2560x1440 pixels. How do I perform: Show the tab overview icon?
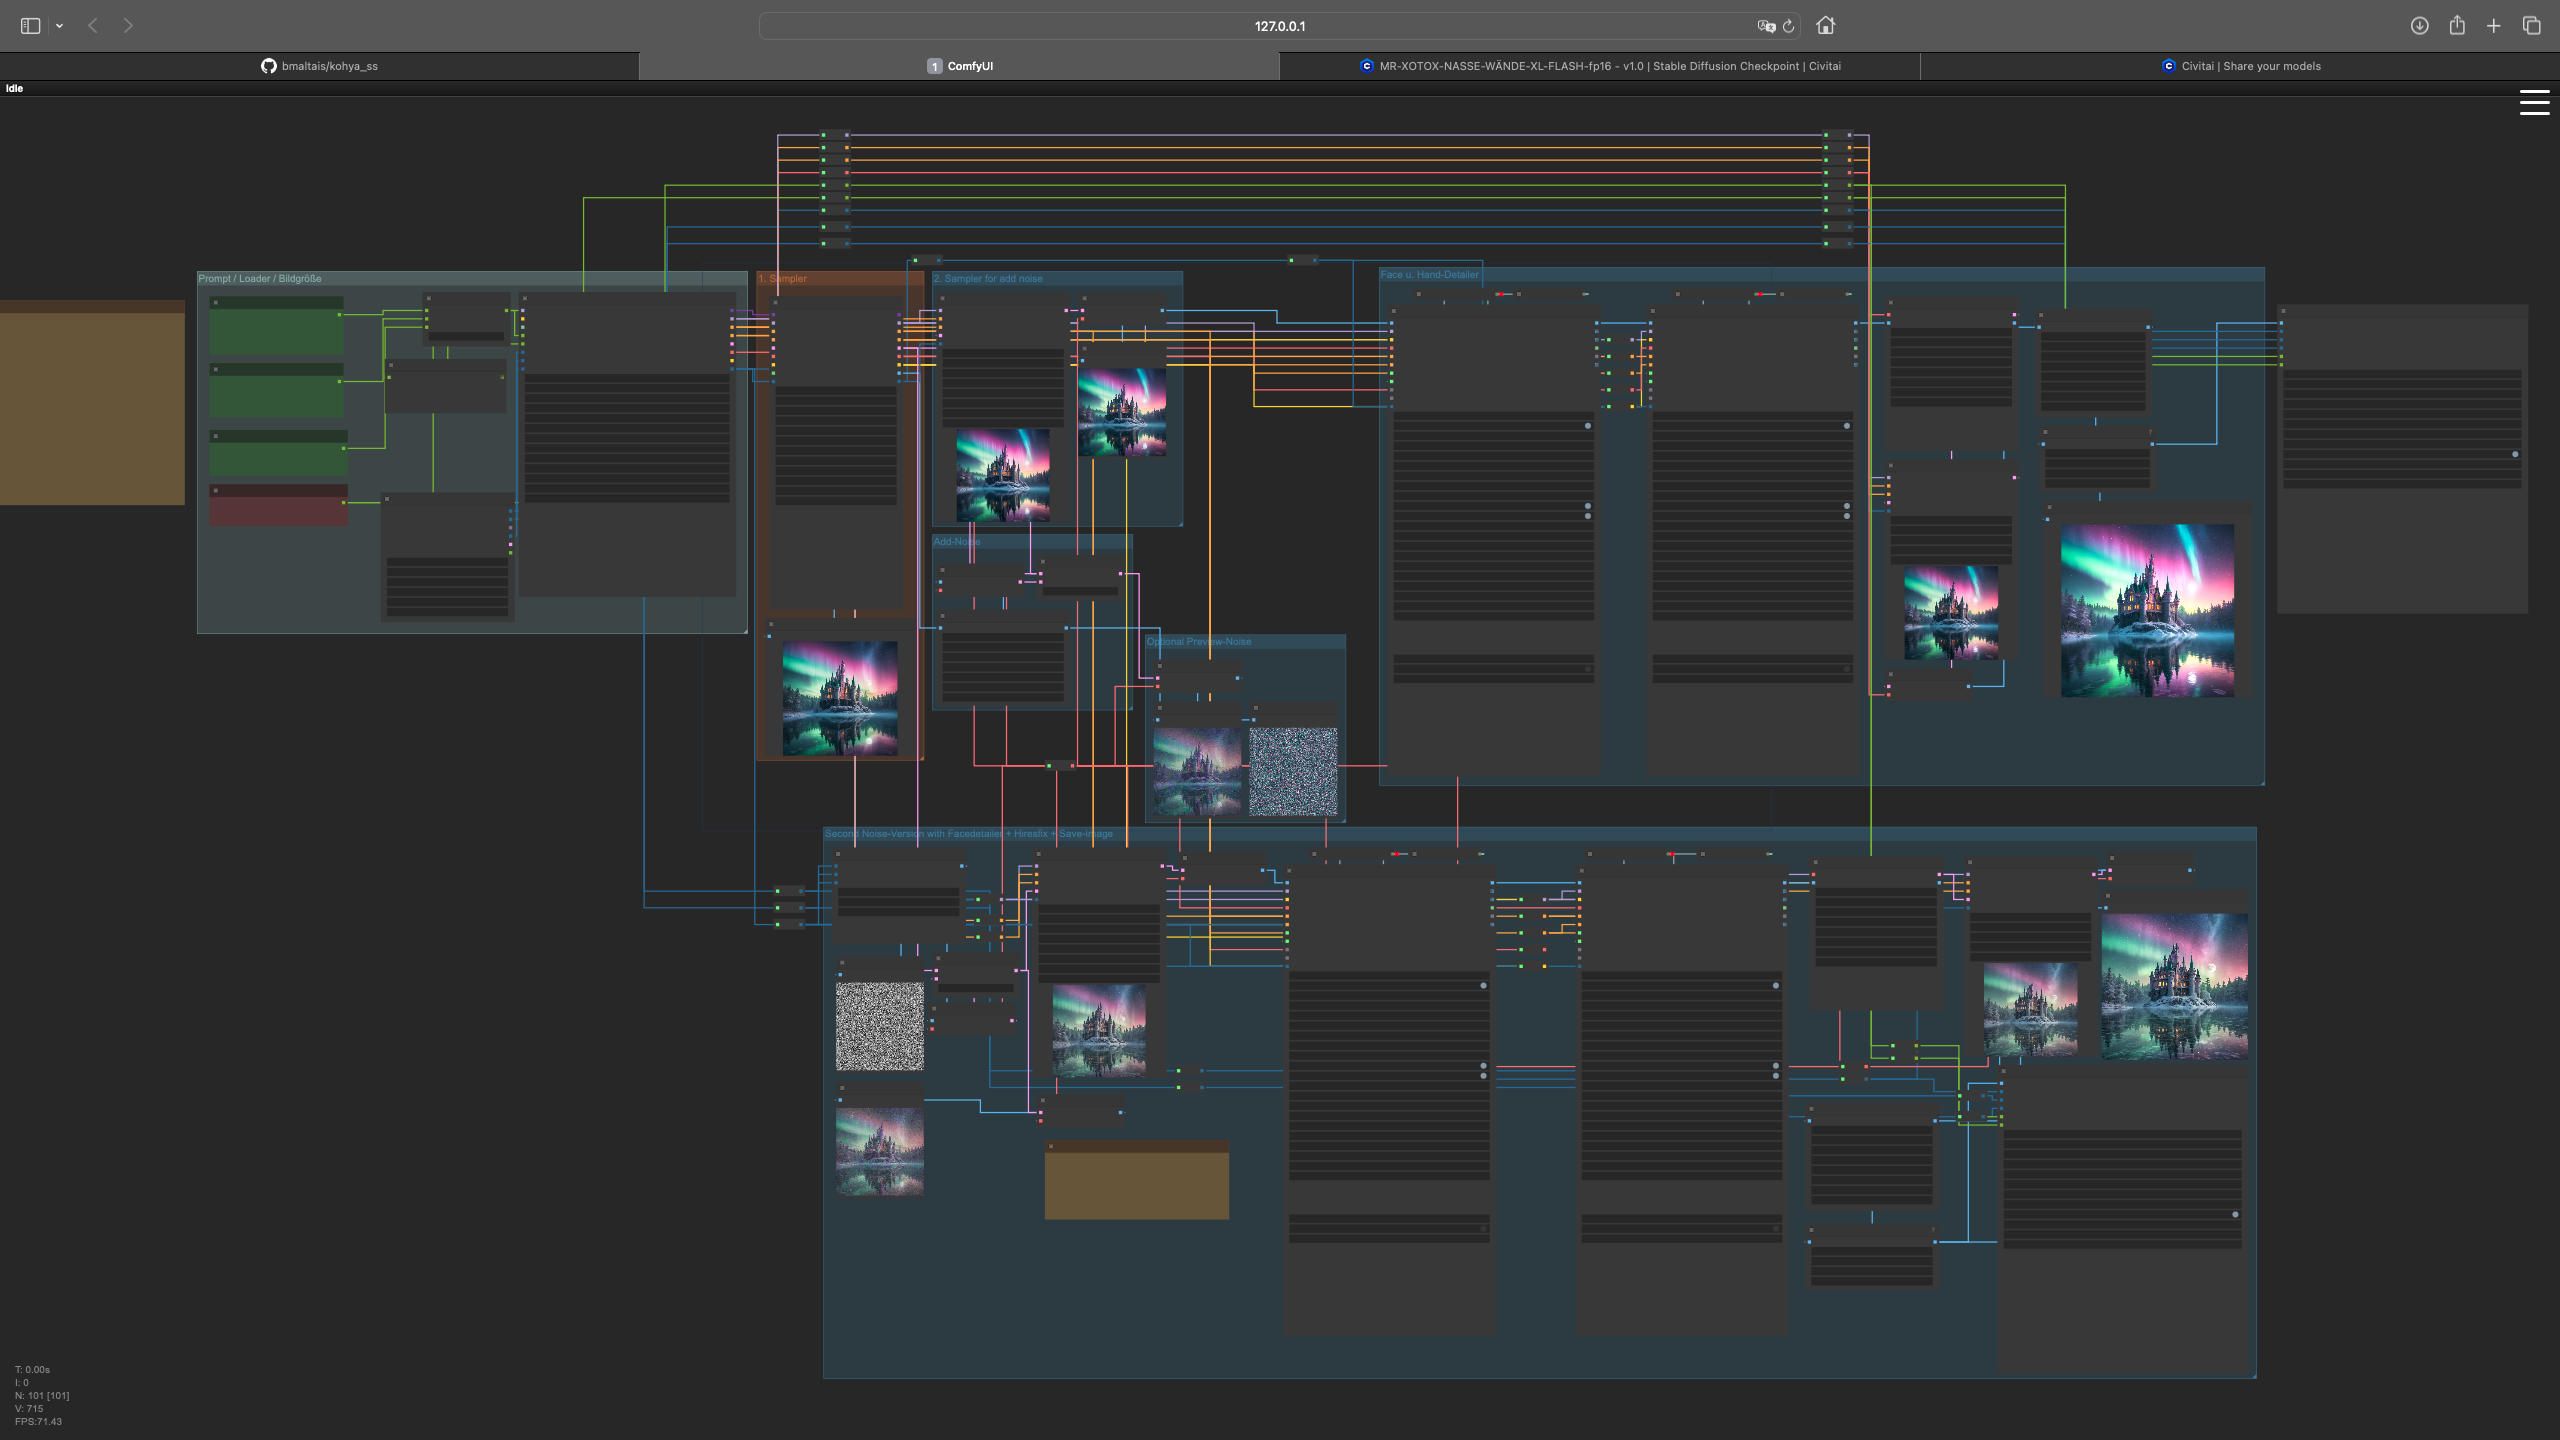(2532, 26)
